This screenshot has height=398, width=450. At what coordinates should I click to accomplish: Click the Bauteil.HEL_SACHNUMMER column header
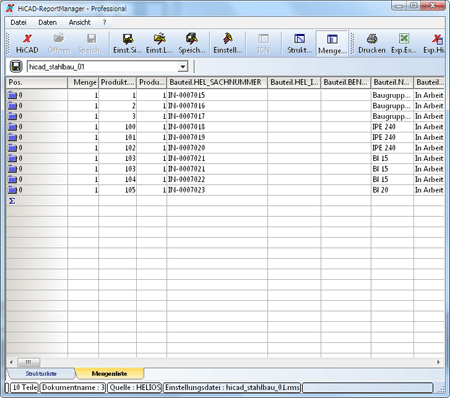217,82
